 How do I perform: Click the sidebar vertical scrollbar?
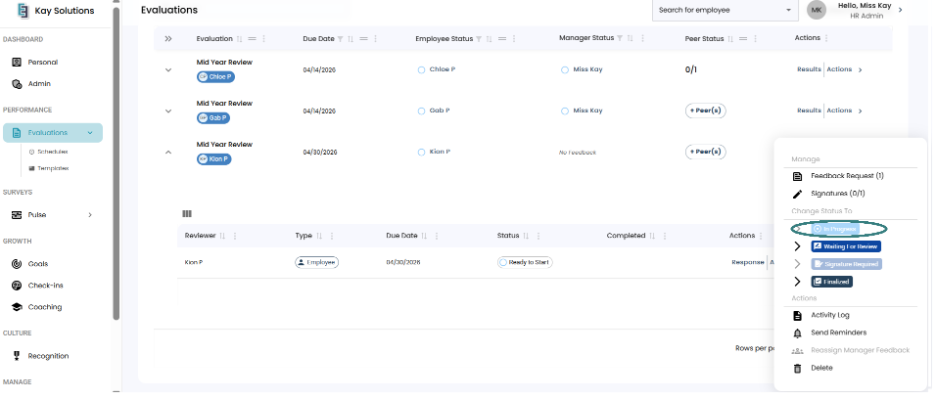pos(116,164)
